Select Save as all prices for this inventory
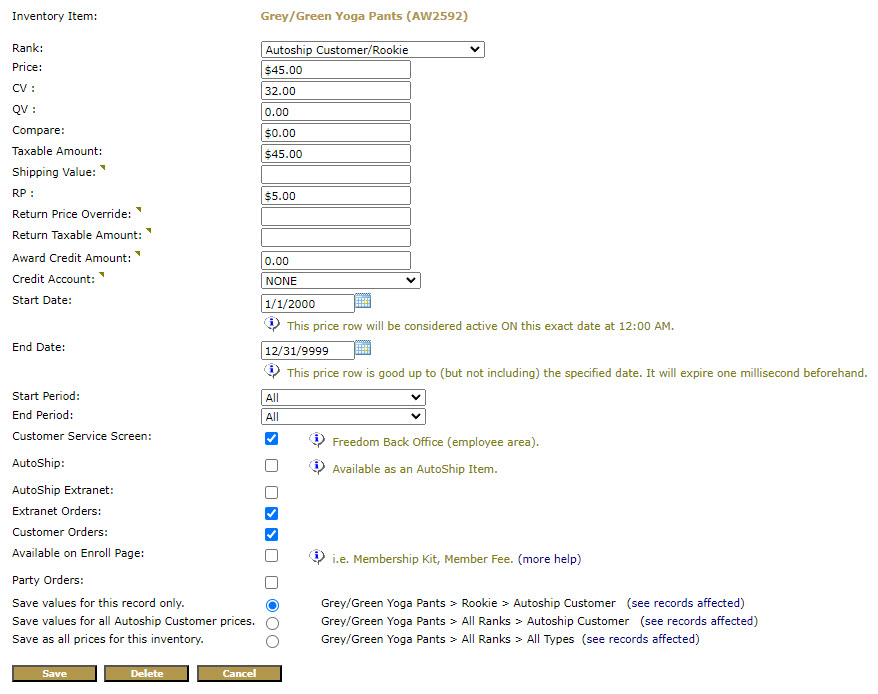 tap(273, 642)
